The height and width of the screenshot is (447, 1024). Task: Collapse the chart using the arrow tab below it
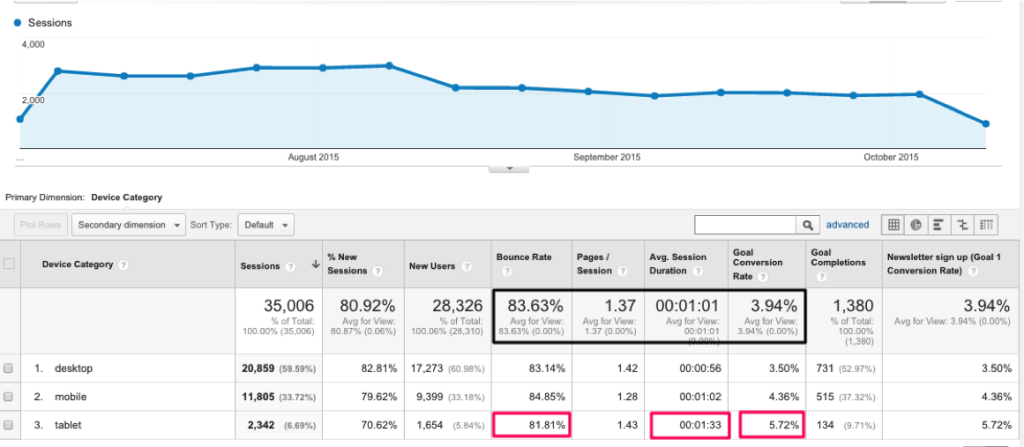point(509,169)
